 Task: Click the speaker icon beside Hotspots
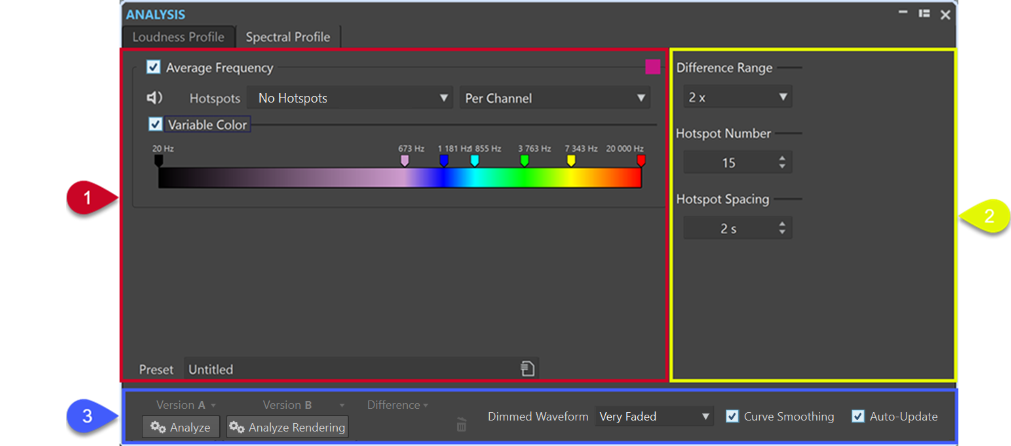click(154, 98)
